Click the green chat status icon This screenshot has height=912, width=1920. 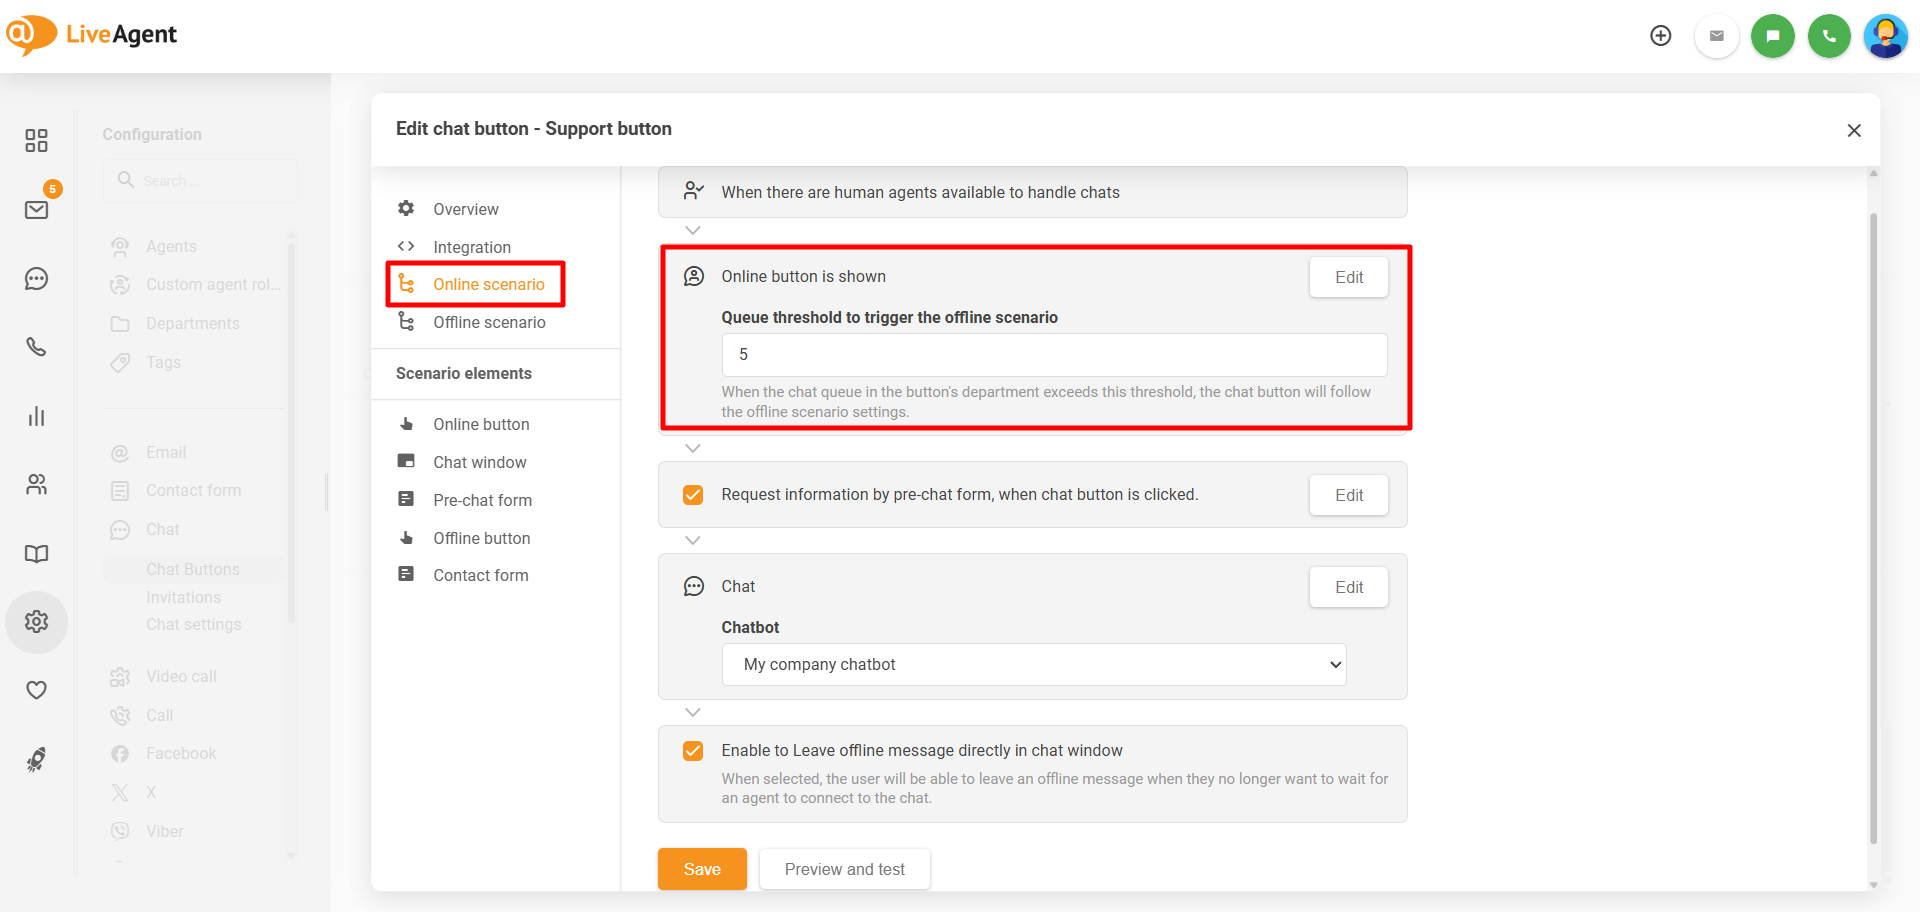coord(1772,36)
